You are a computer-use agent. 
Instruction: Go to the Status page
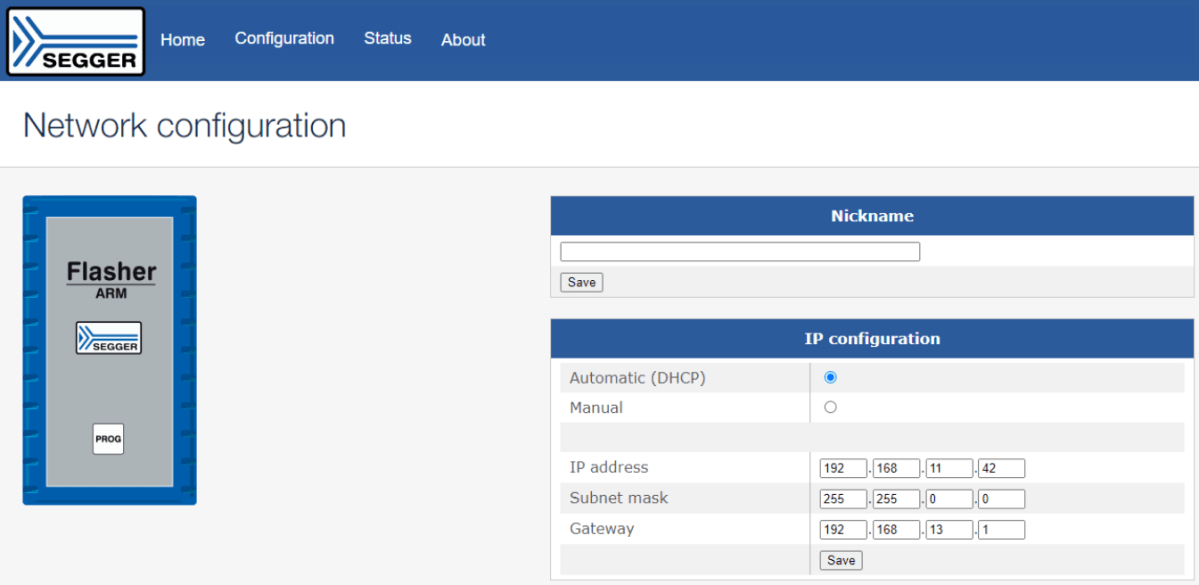click(387, 39)
